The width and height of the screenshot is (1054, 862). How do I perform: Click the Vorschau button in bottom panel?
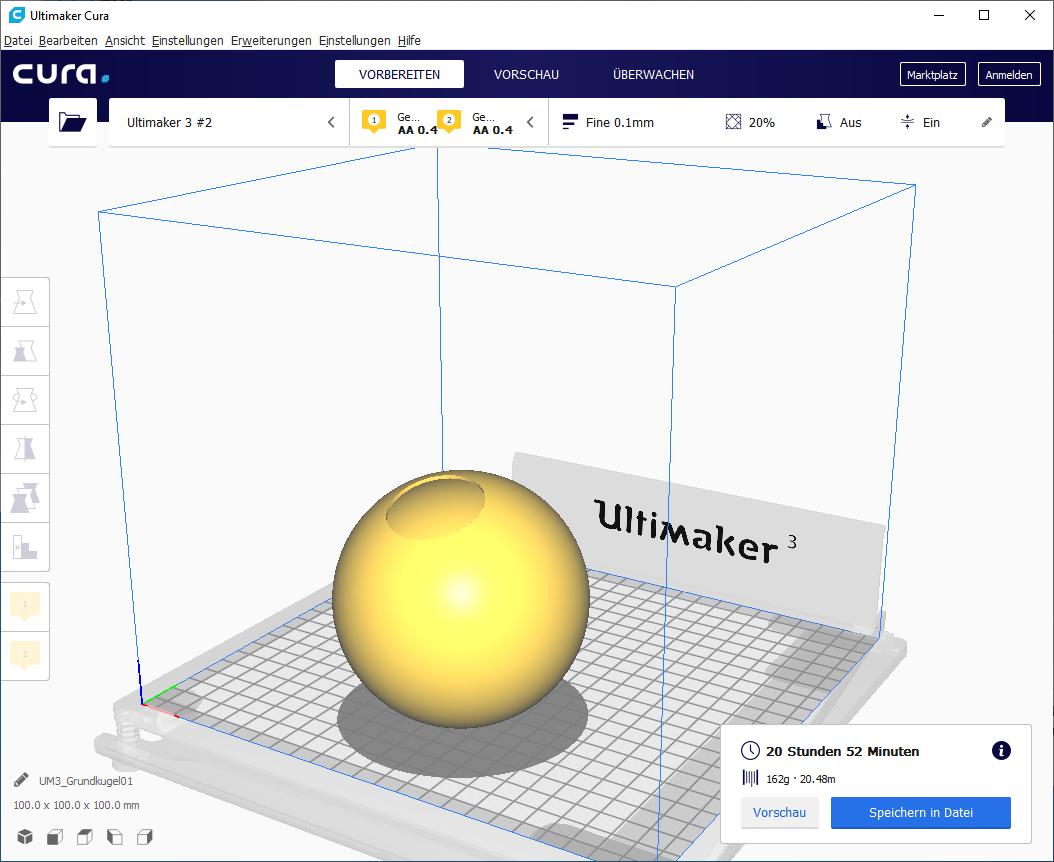point(779,812)
